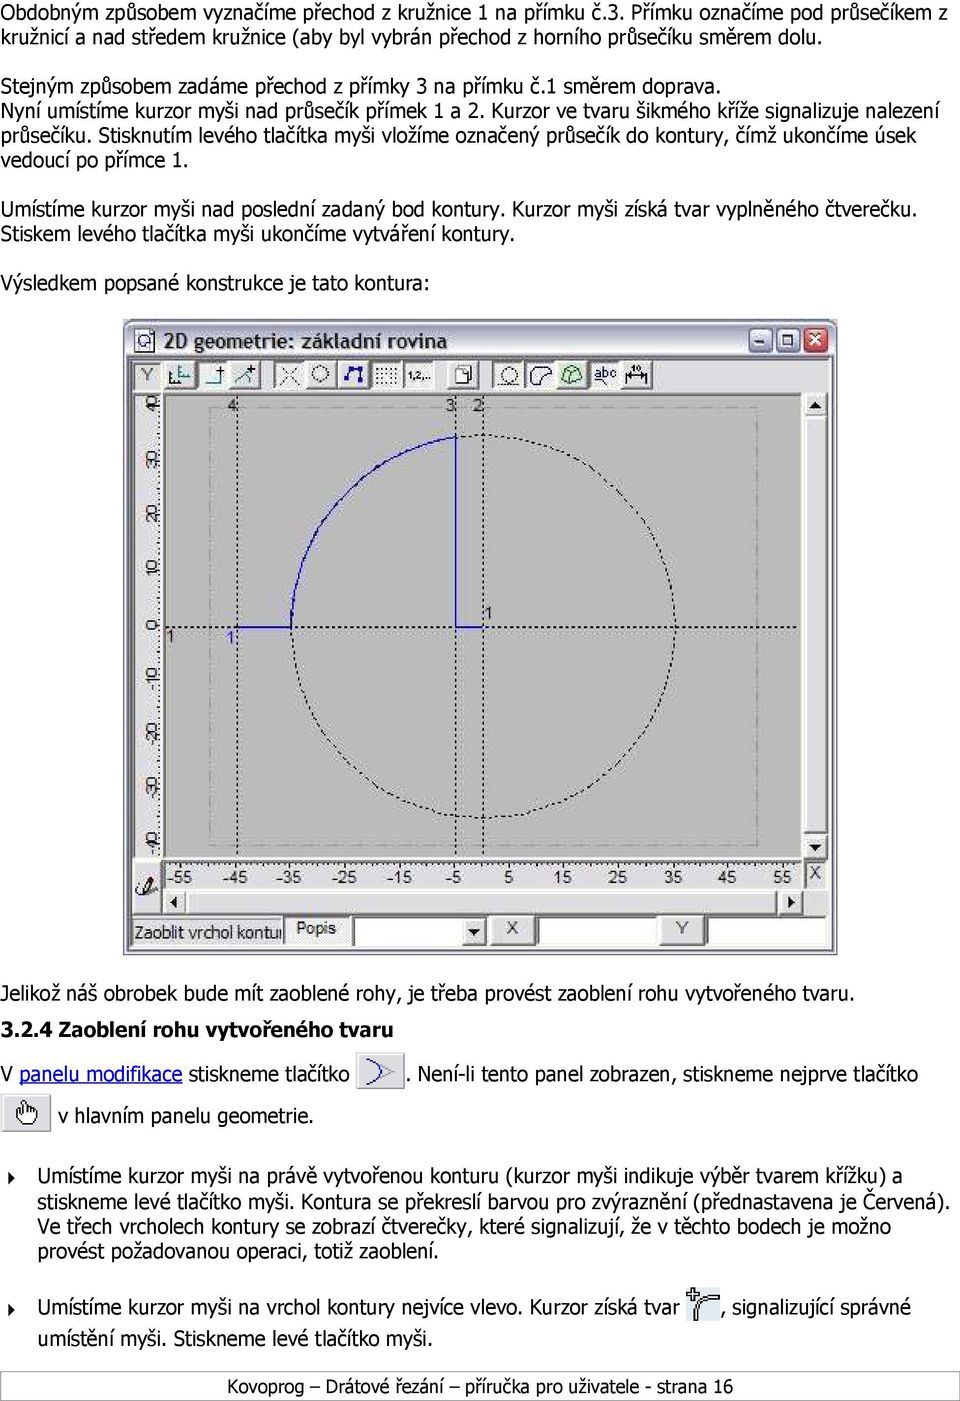Click the pen icon beside the ruler
This screenshot has height=1401, width=960.
147,884
